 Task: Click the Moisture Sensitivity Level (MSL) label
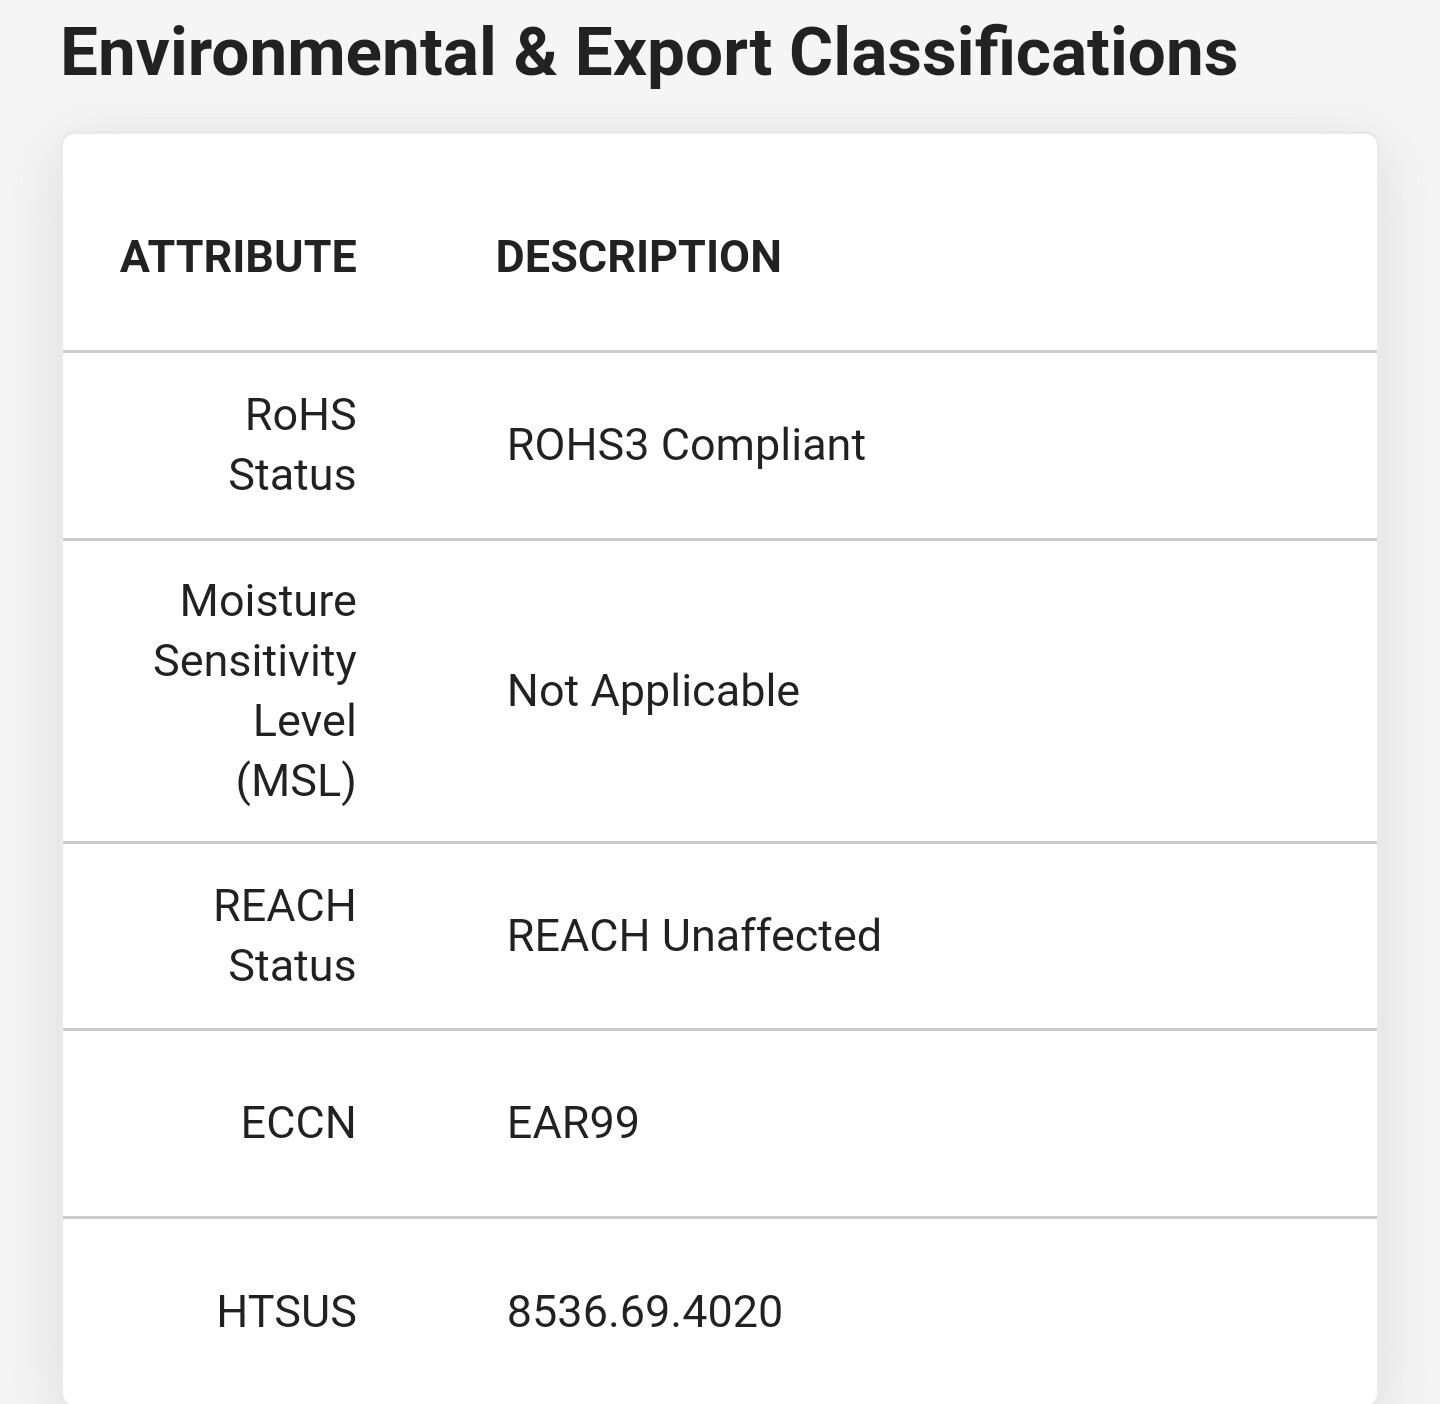click(255, 691)
